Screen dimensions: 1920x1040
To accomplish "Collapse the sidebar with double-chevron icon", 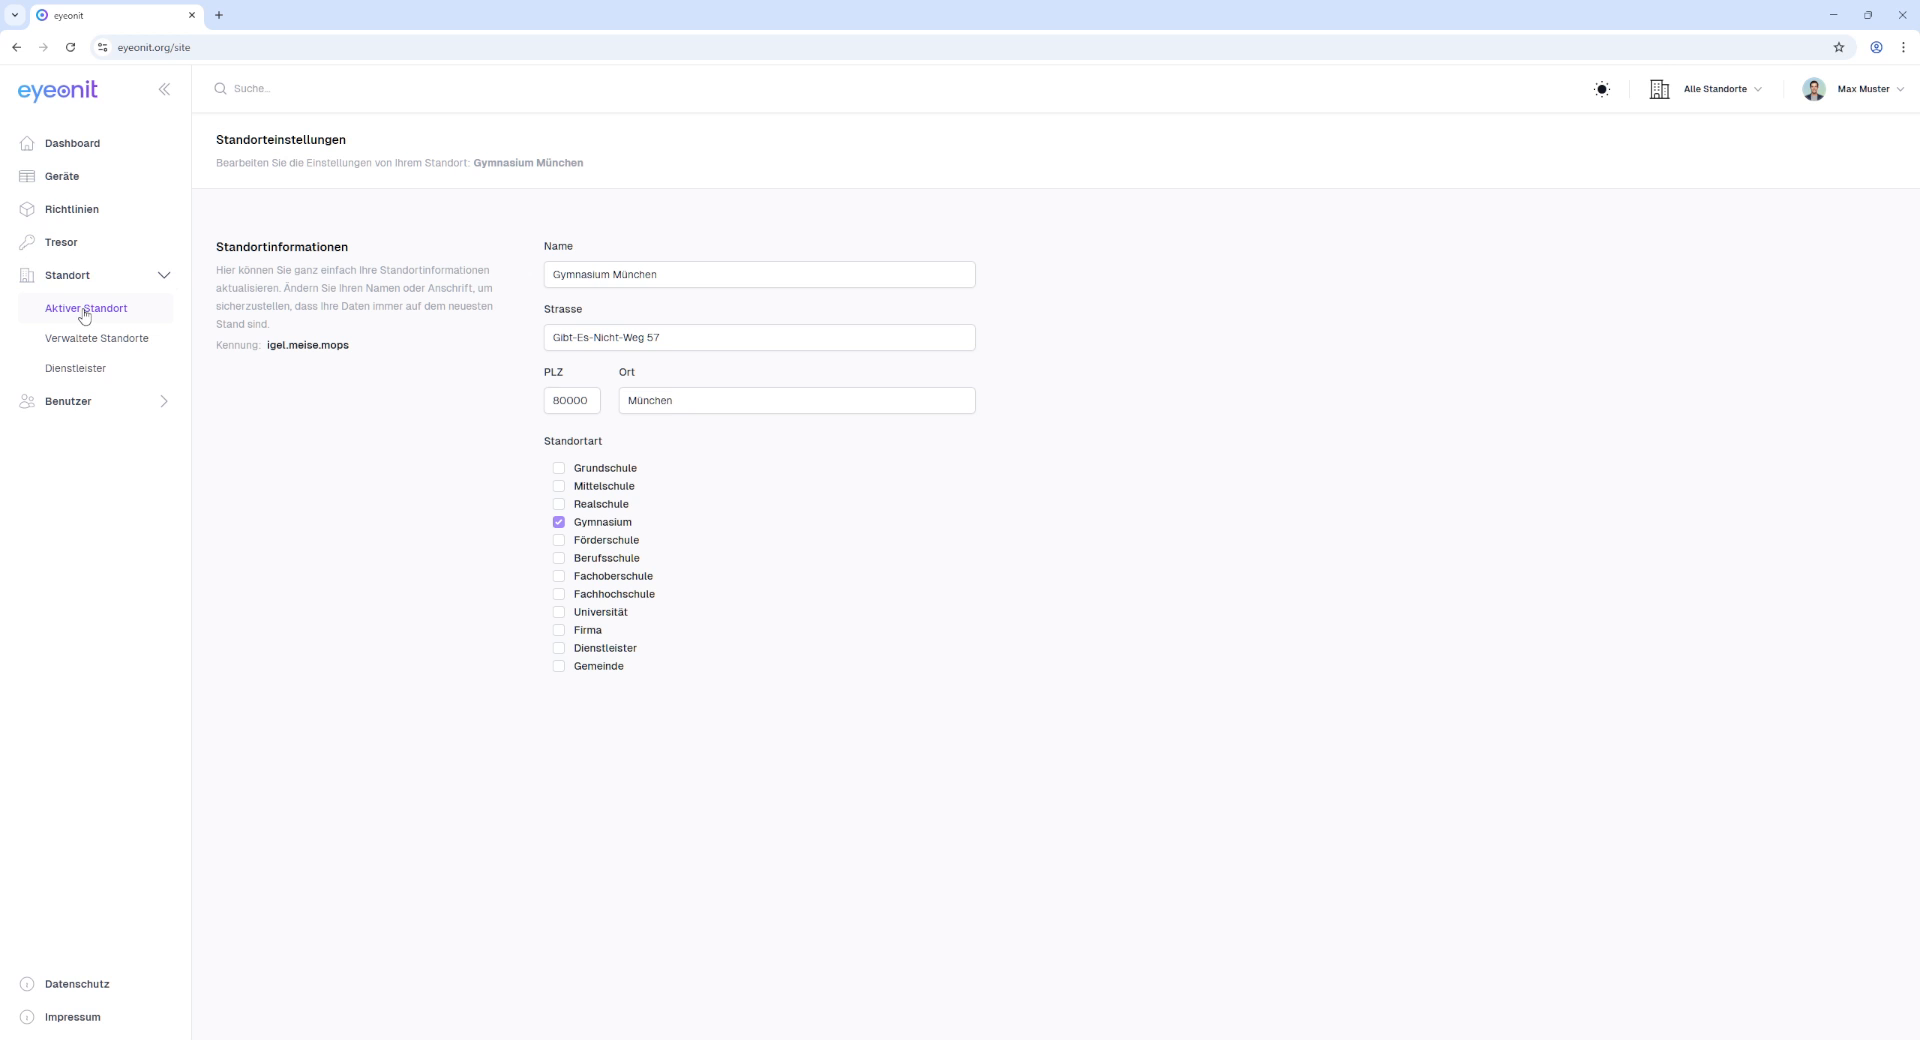I will [x=164, y=90].
